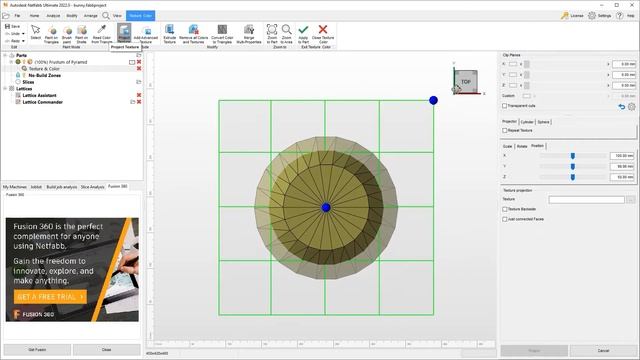The image size is (640, 360).
Task: Toggle the X clip plane box
Action: (513, 64)
